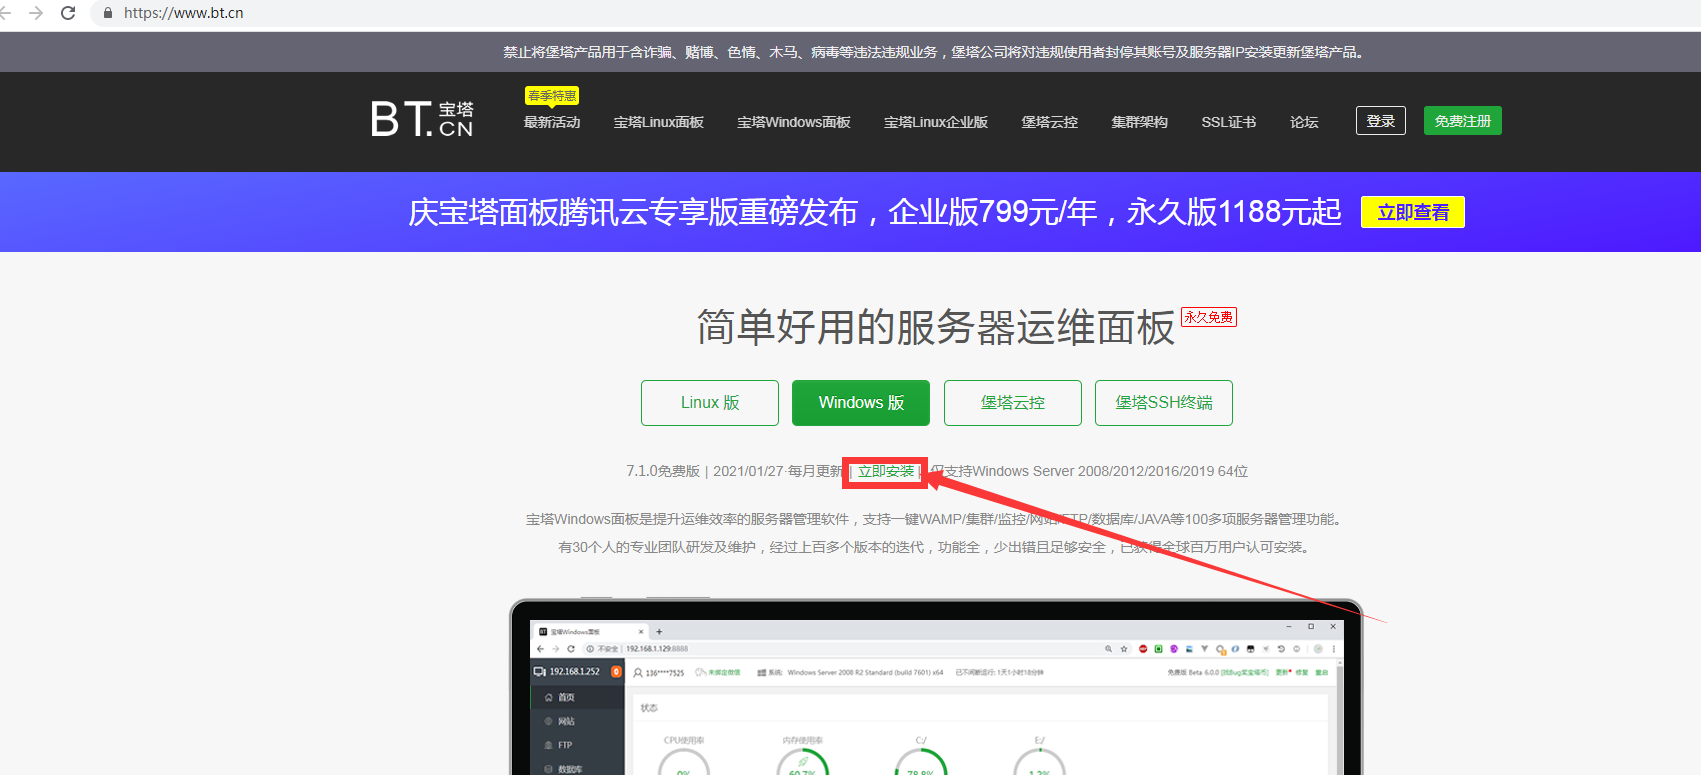Open the SSL证书 nav item

pos(1229,122)
